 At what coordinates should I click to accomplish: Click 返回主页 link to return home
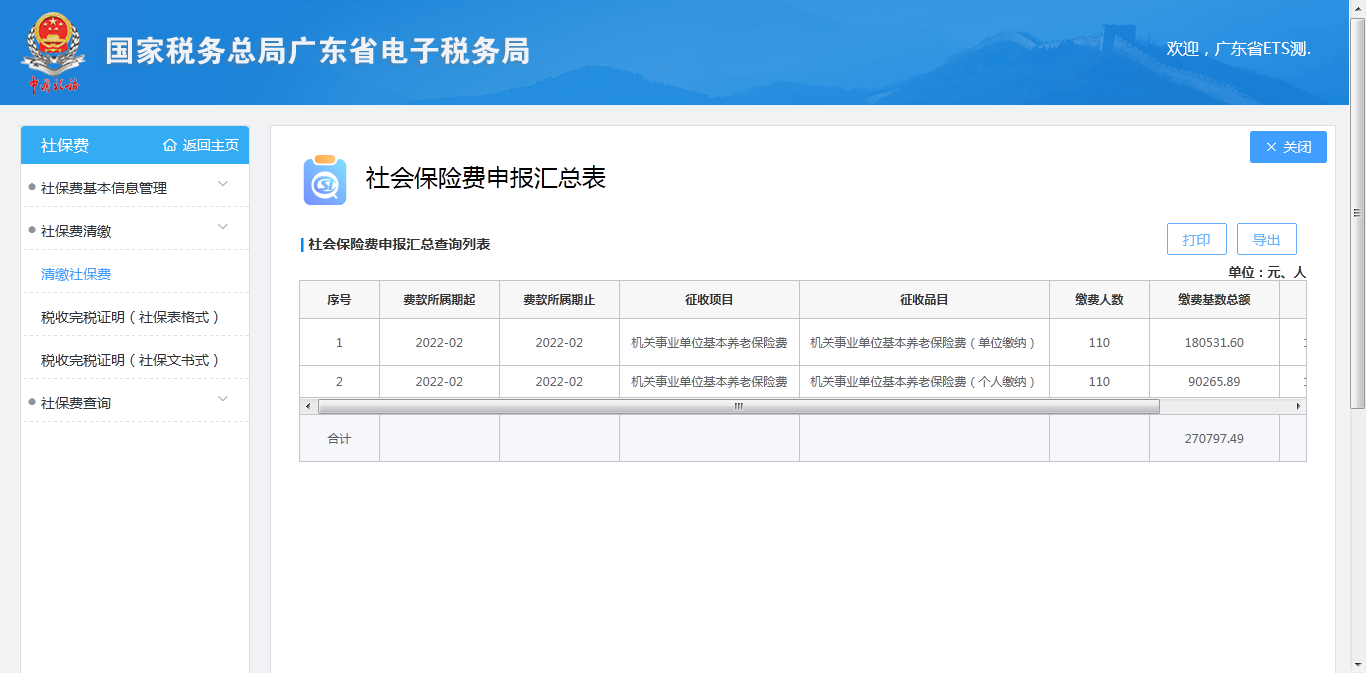click(210, 146)
